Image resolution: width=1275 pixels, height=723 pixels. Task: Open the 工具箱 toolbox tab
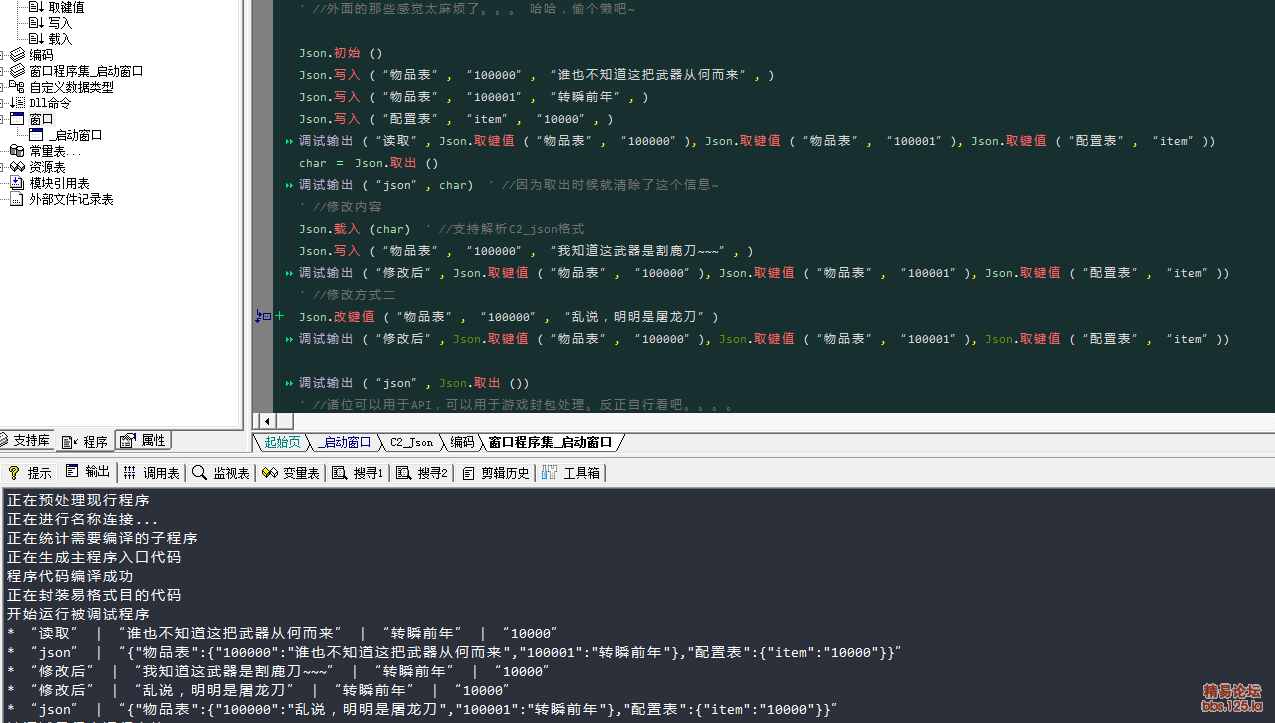(x=572, y=473)
